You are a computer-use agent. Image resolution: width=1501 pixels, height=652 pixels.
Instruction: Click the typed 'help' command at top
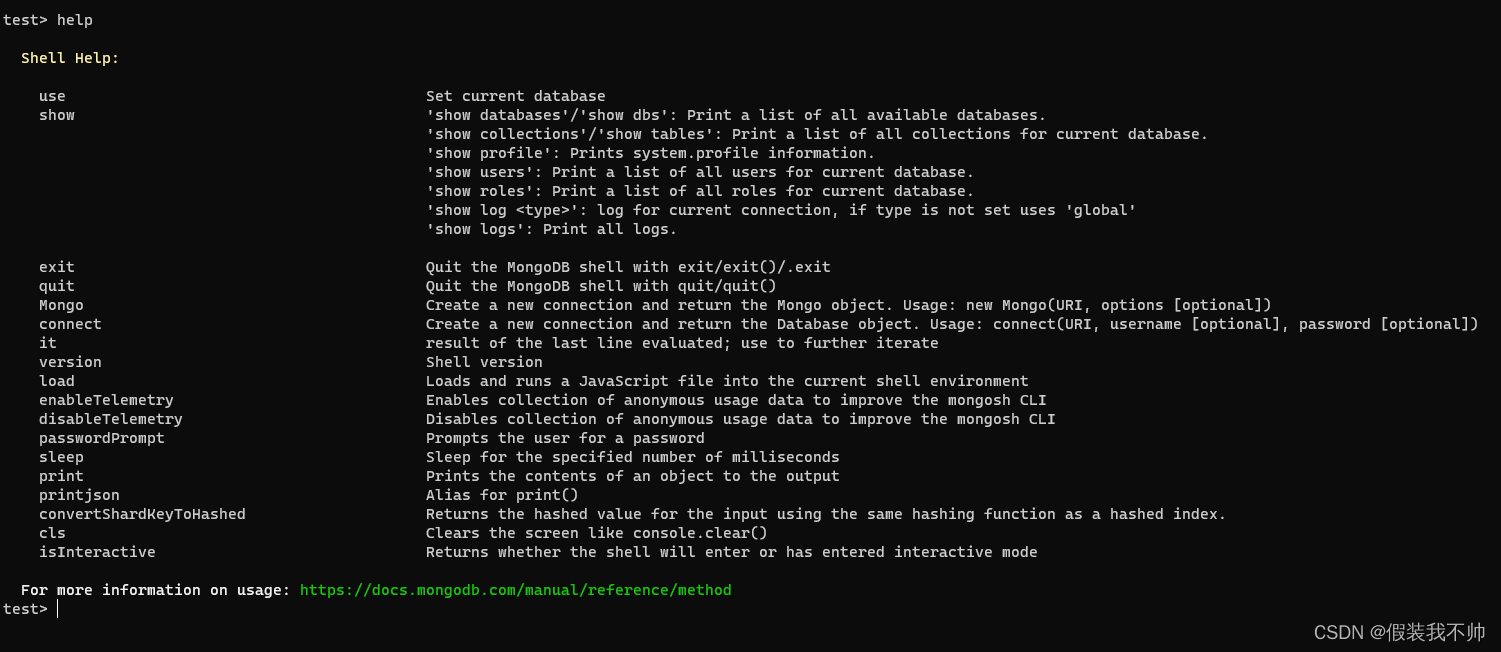(x=75, y=20)
